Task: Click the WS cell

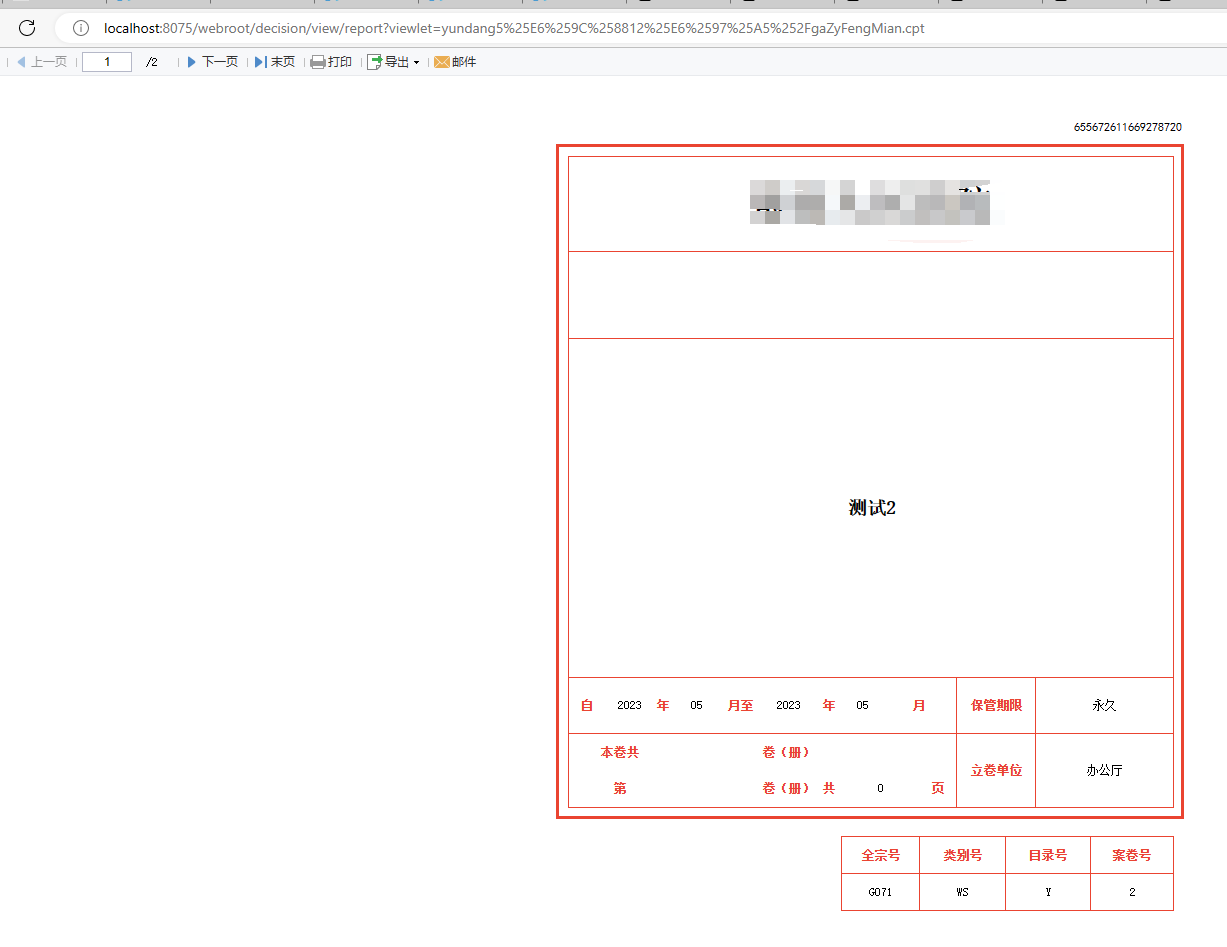Action: tap(962, 892)
